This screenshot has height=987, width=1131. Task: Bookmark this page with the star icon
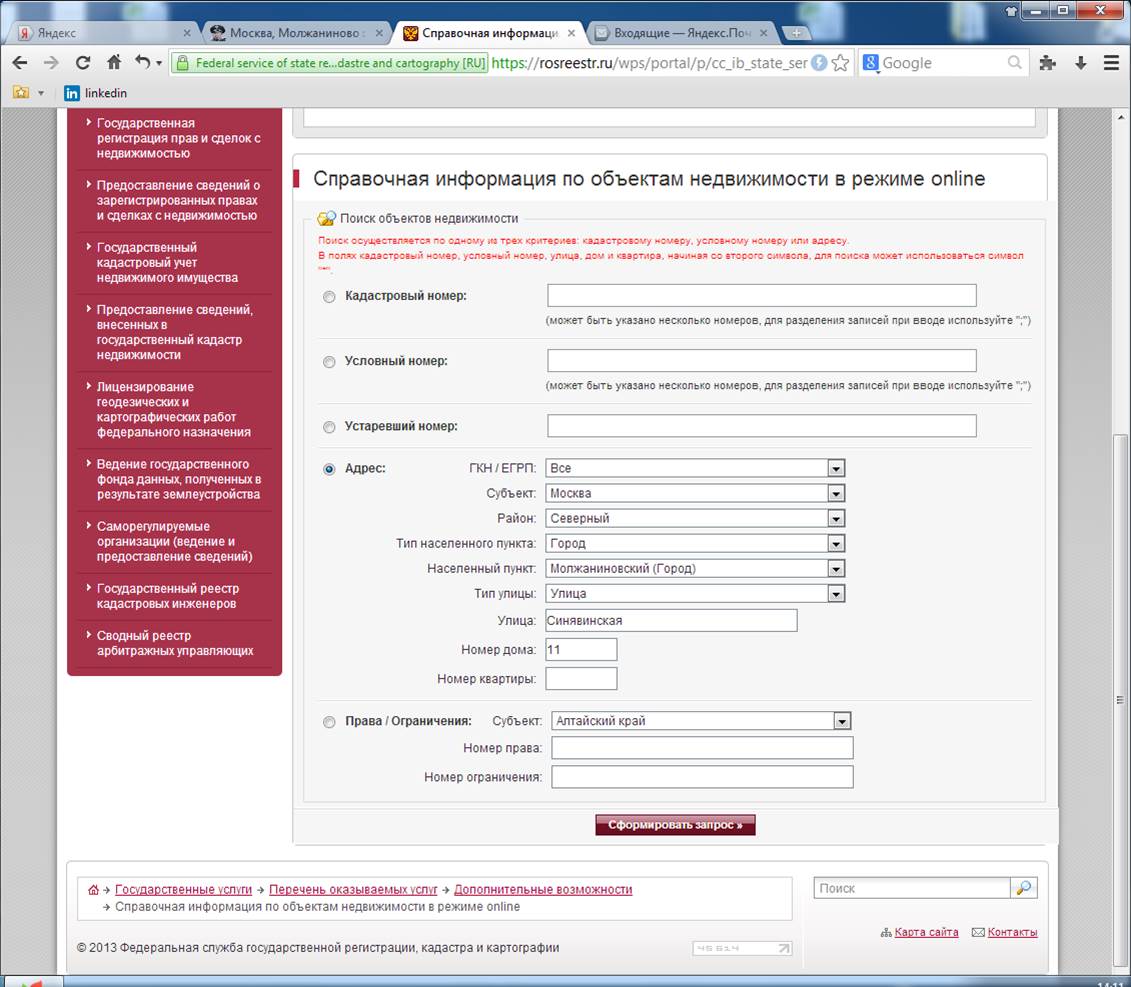841,63
